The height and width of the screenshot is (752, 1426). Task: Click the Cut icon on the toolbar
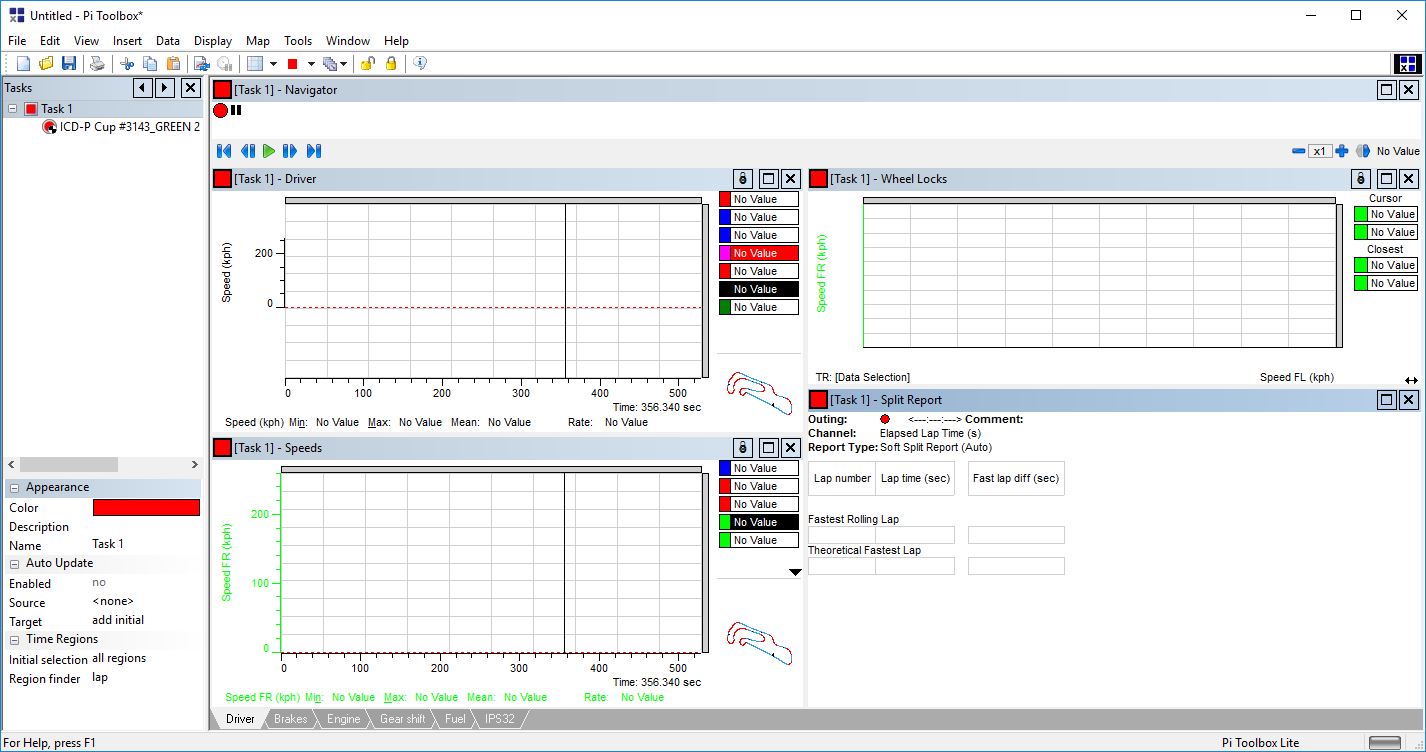click(x=127, y=62)
